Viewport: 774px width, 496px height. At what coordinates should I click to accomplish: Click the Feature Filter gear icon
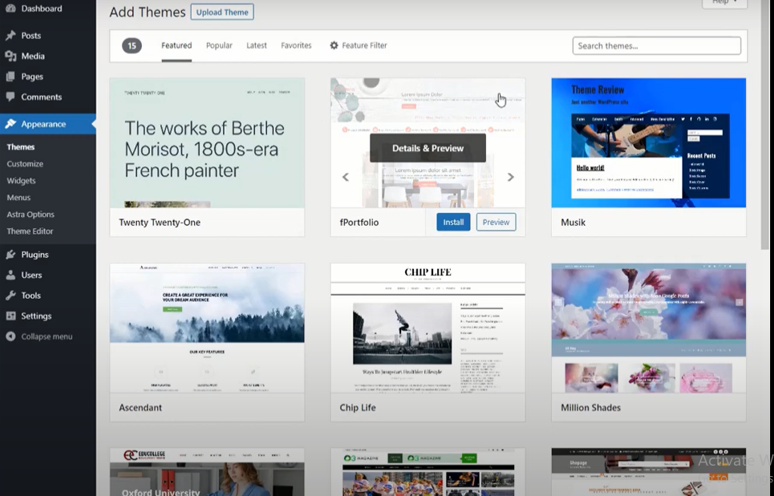click(334, 45)
